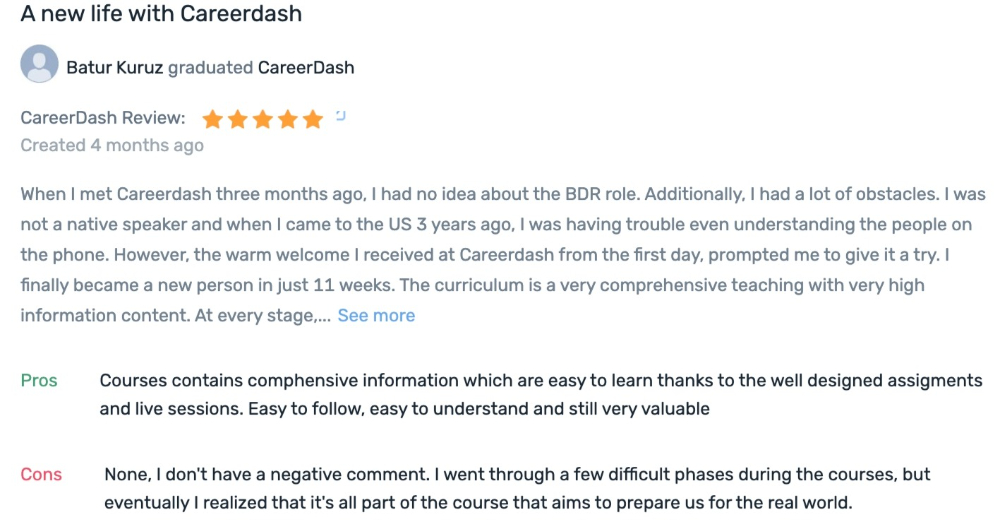Expand the review with See more
1000x529 pixels.
point(376,315)
